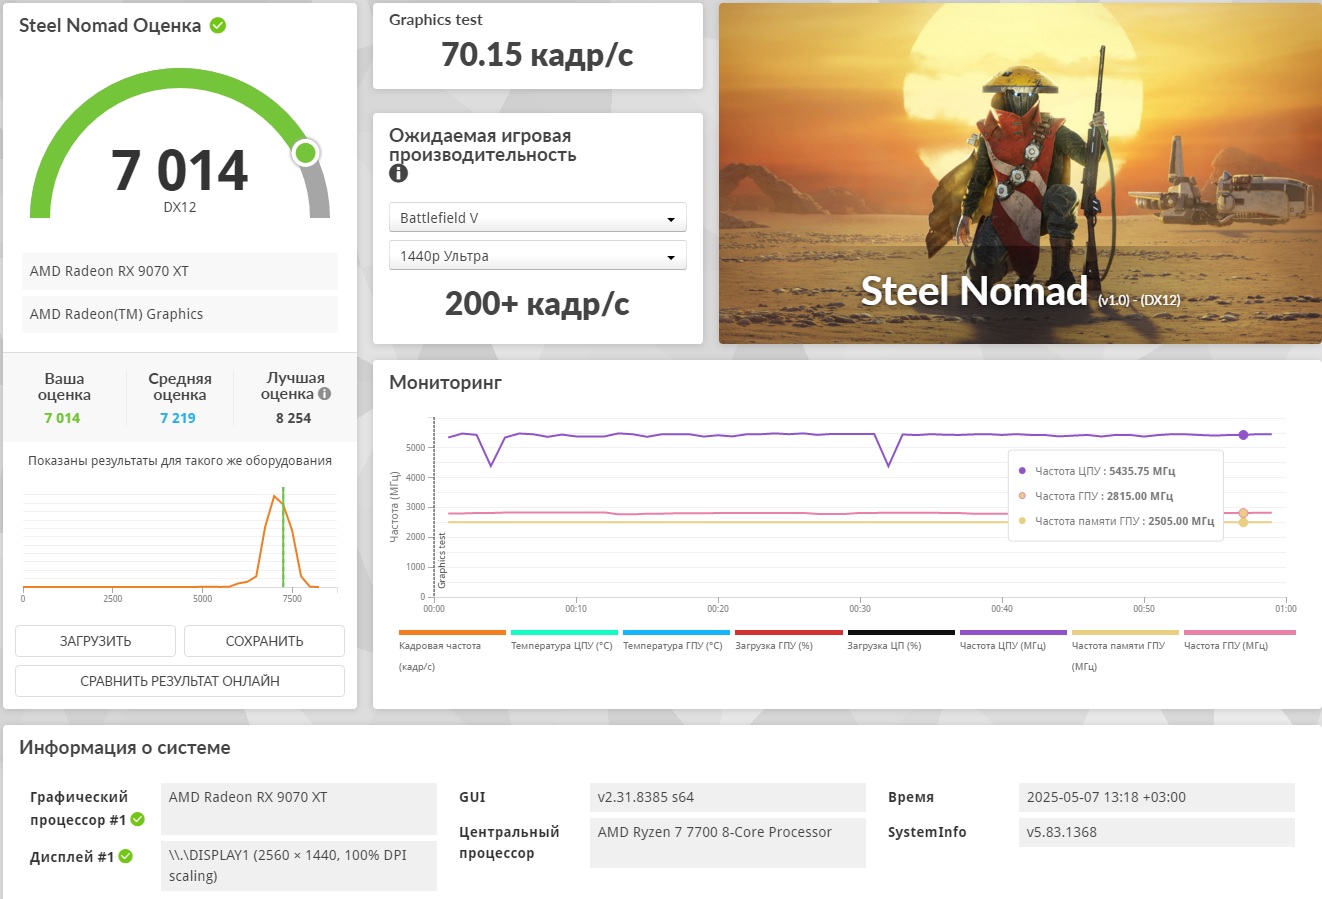Click green check next to Дисплей #1

click(126, 856)
